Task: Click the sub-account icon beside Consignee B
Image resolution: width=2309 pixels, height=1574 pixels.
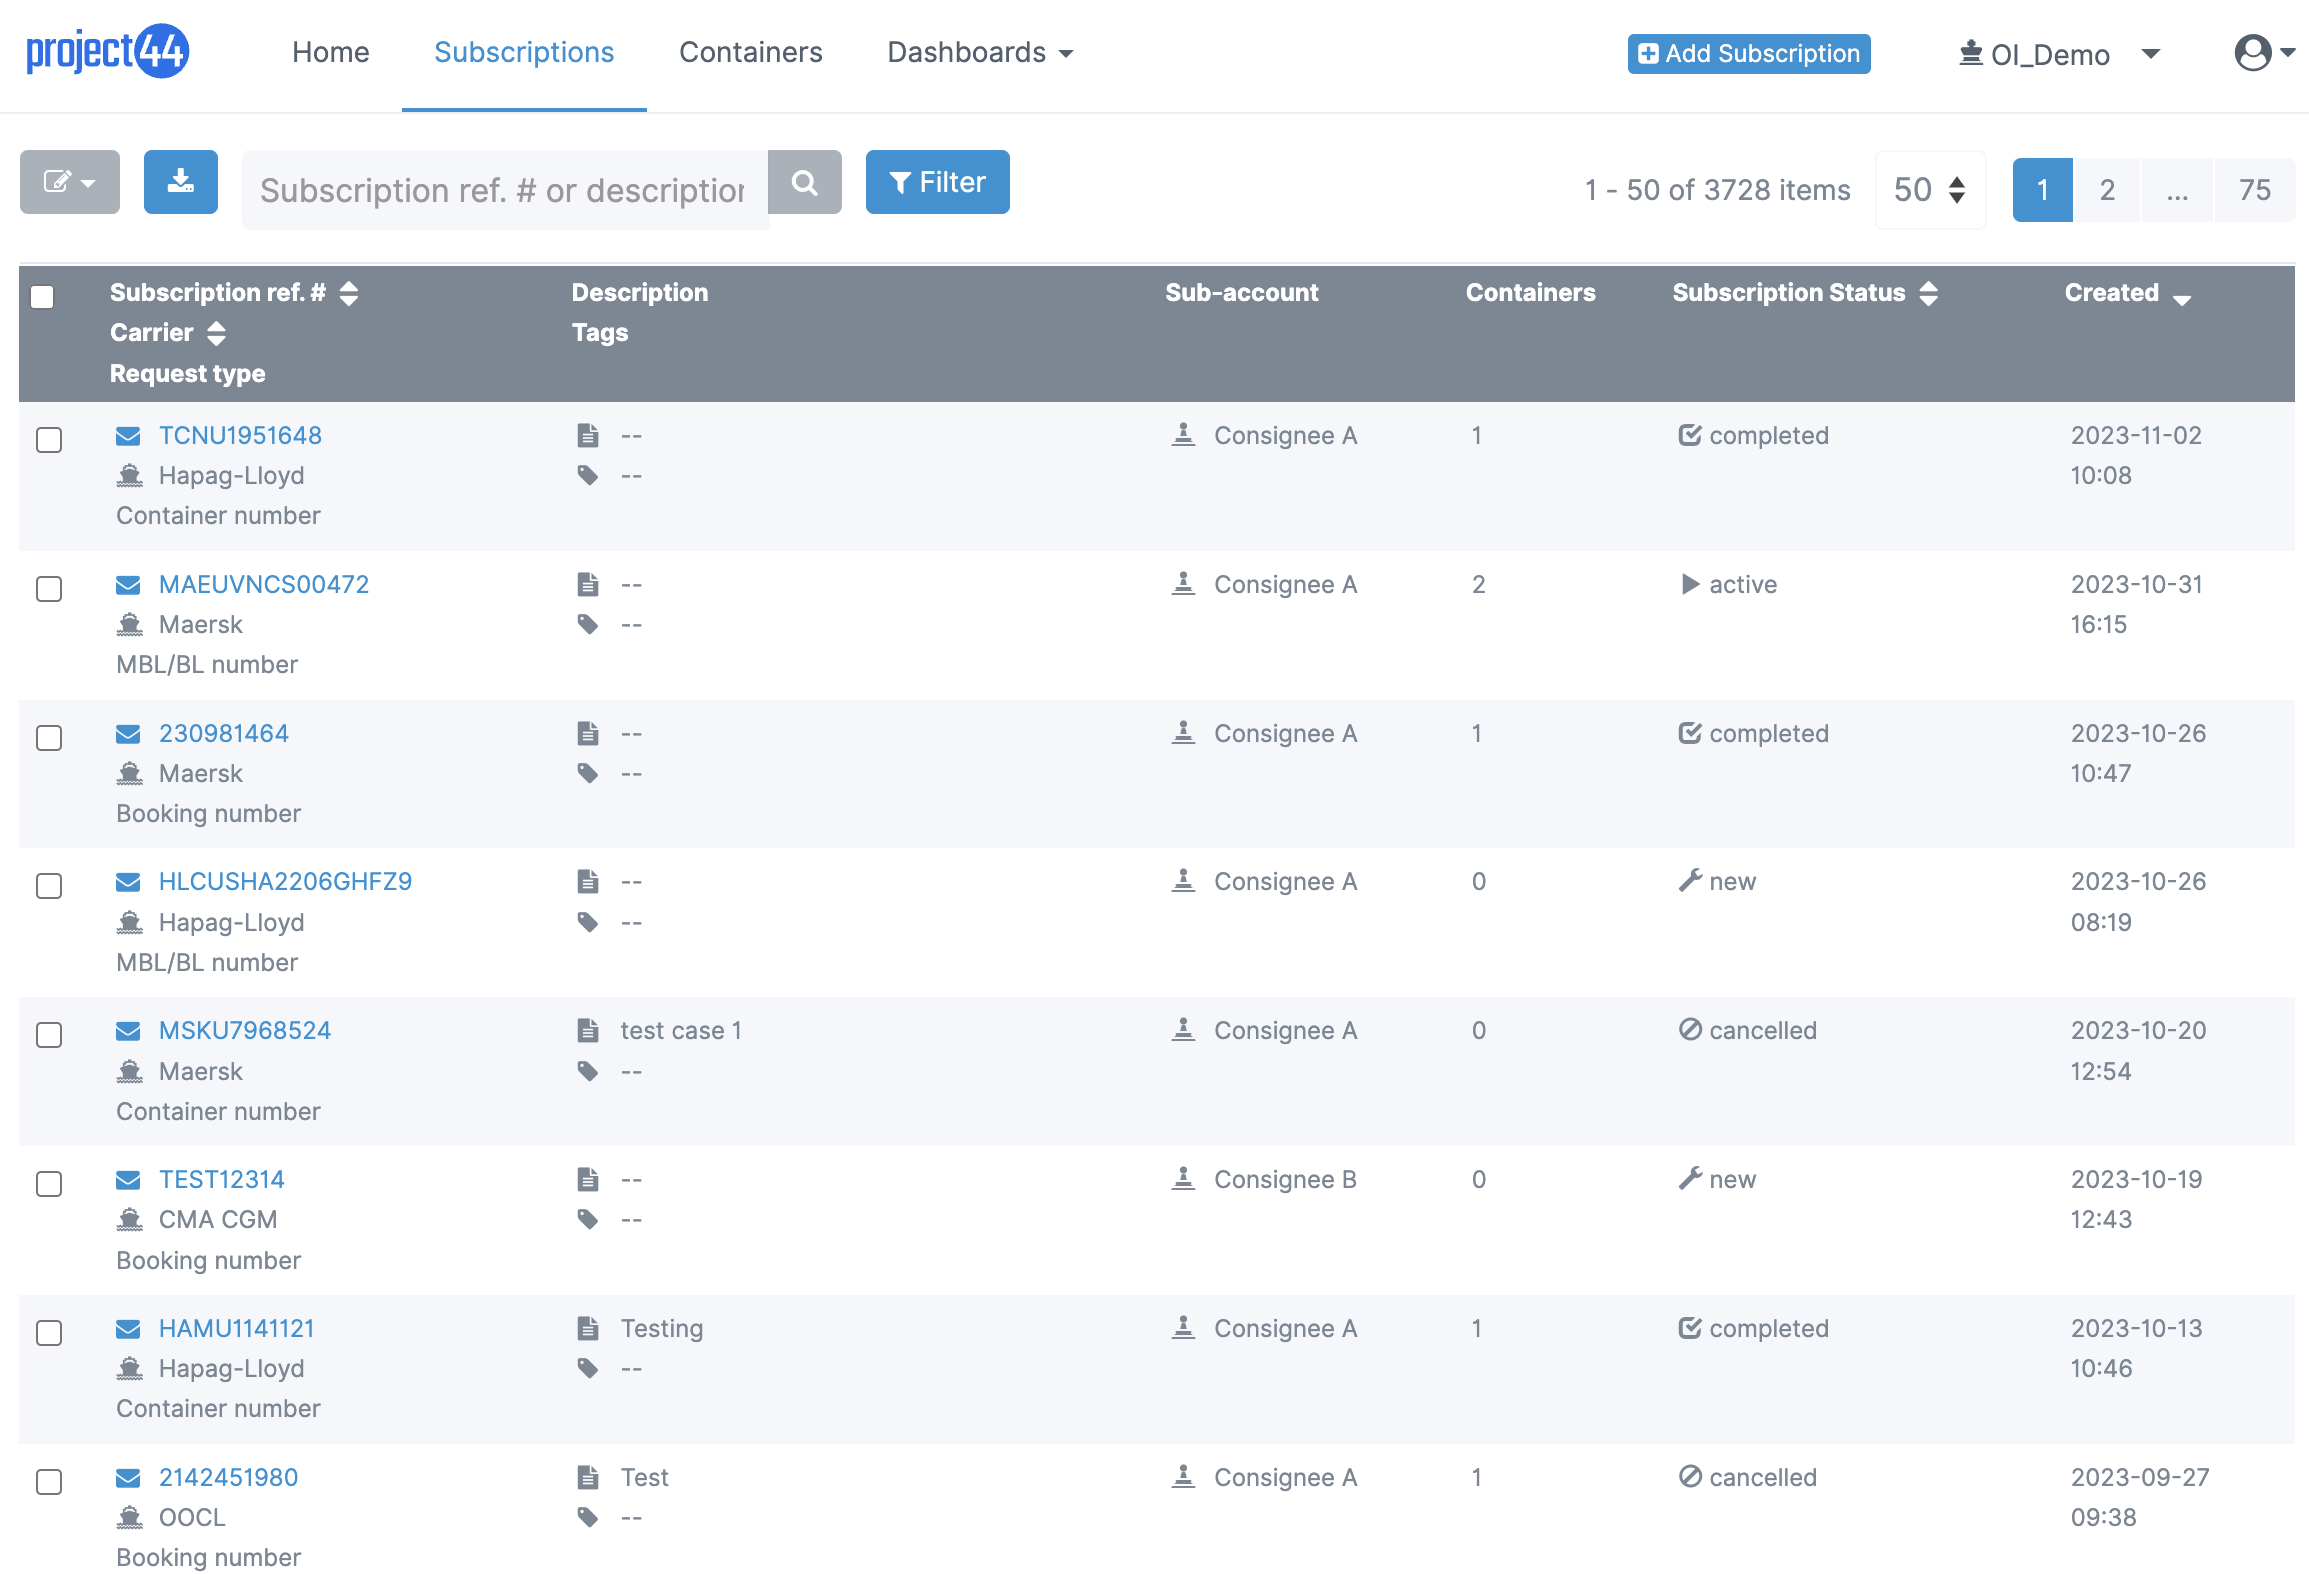Action: [x=1184, y=1179]
